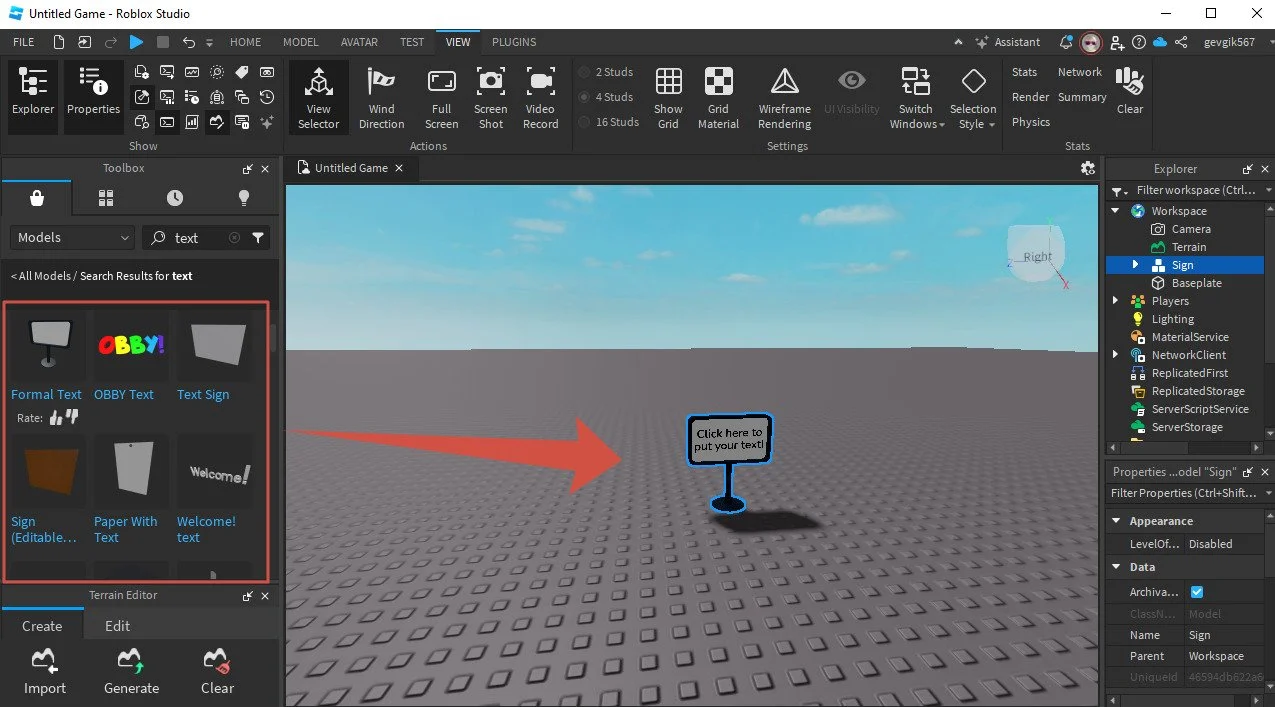Select the OBBY Text model thumbnail
1275x707 pixels.
click(130, 347)
